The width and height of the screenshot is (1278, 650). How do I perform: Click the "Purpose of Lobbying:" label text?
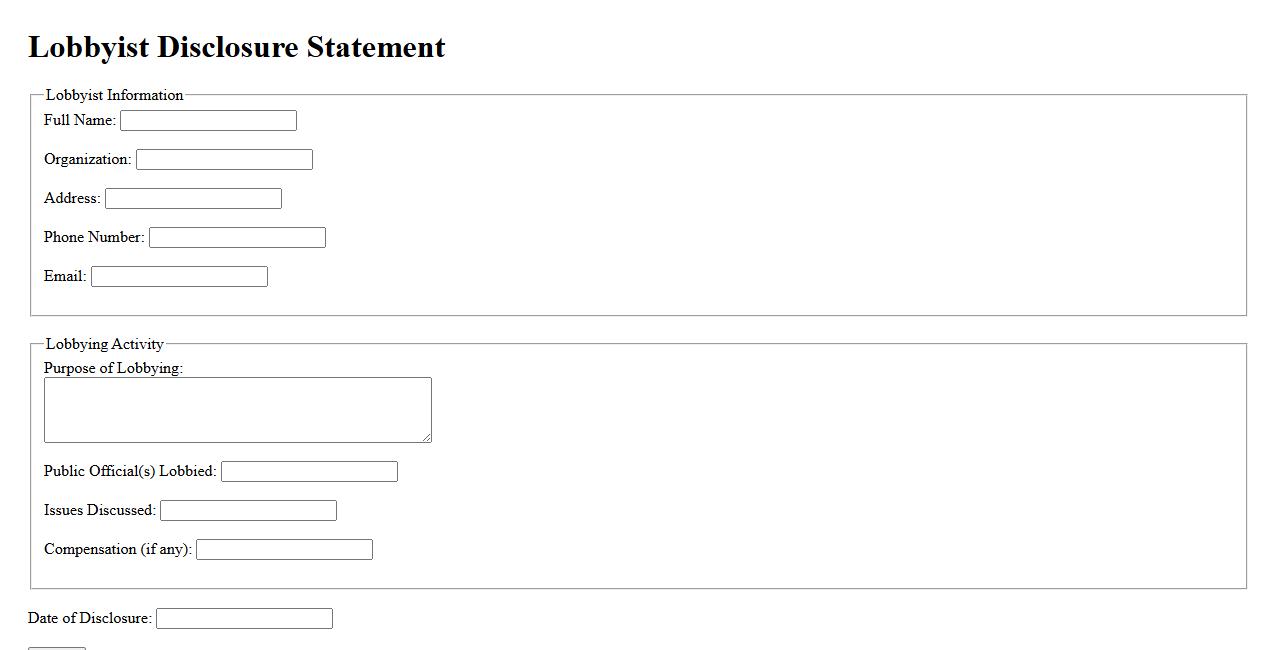point(113,368)
